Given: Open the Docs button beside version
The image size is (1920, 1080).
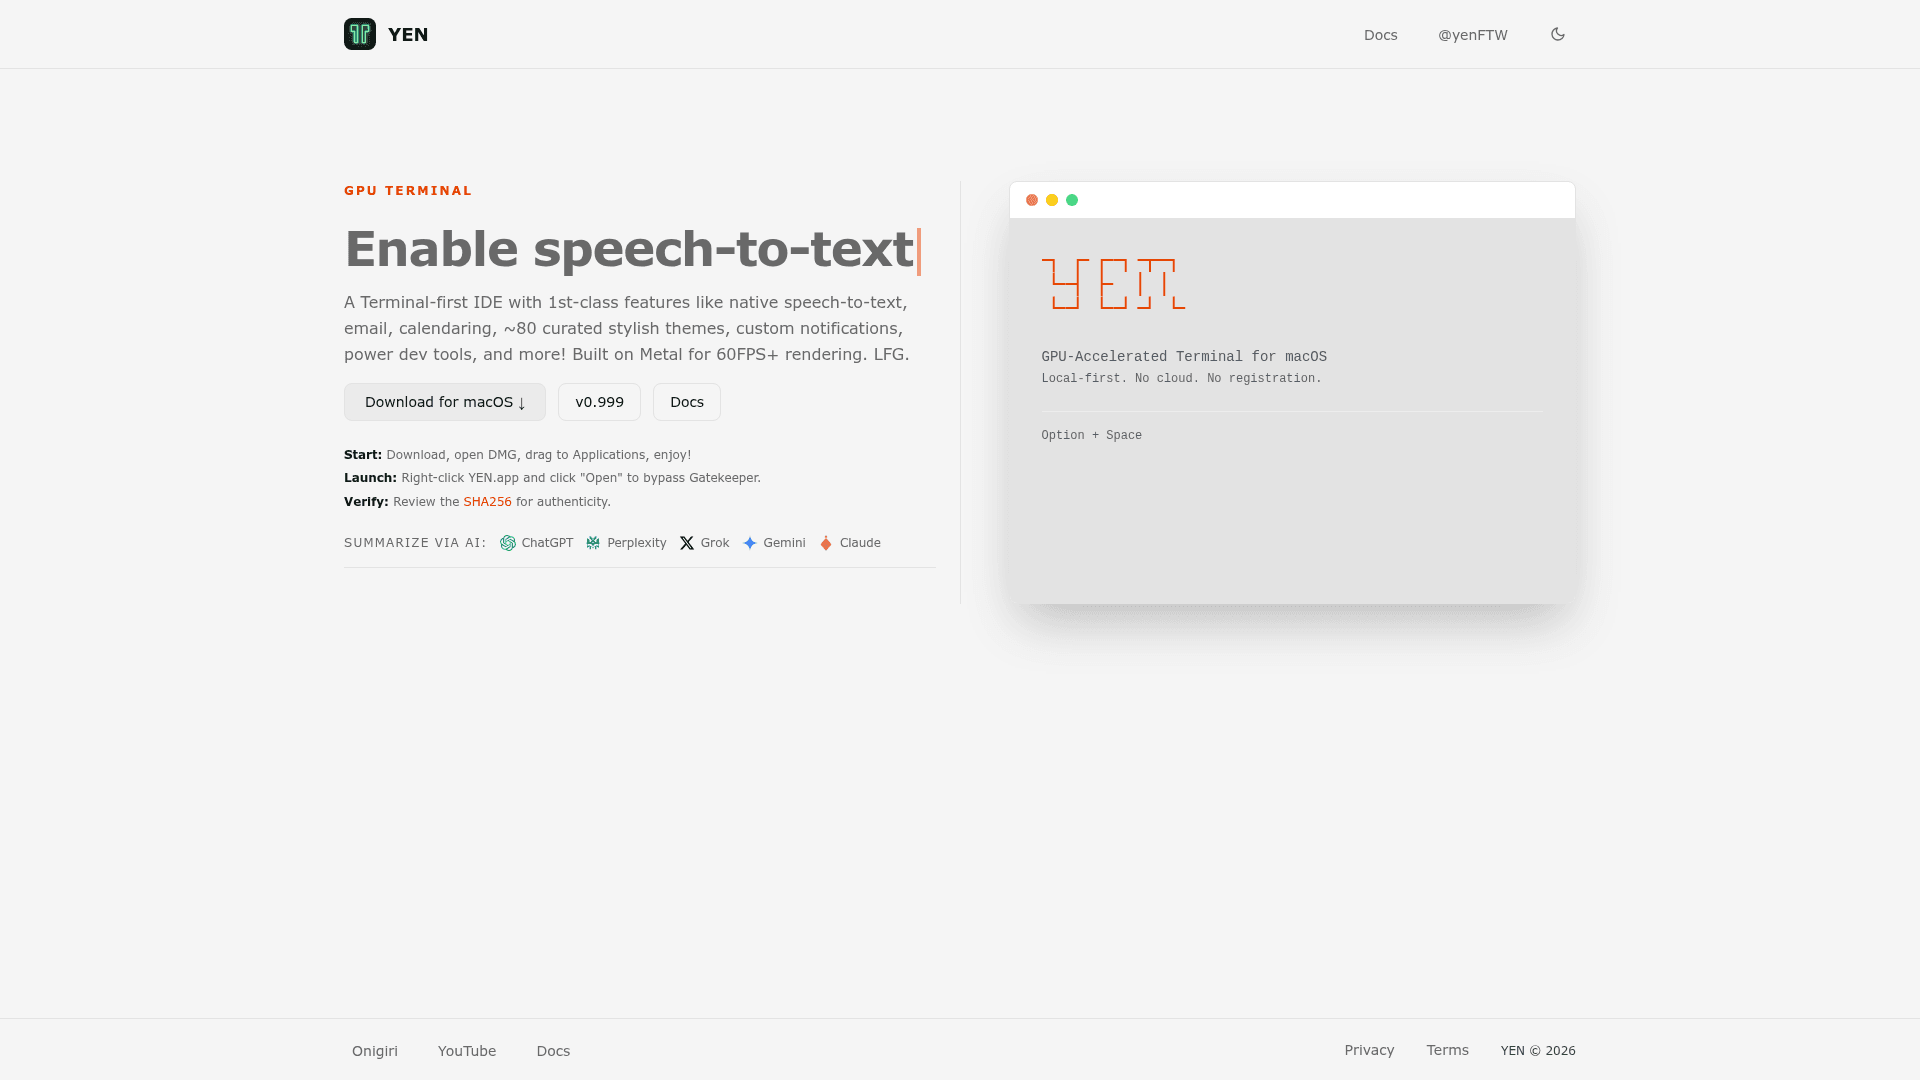Looking at the screenshot, I should (x=687, y=402).
